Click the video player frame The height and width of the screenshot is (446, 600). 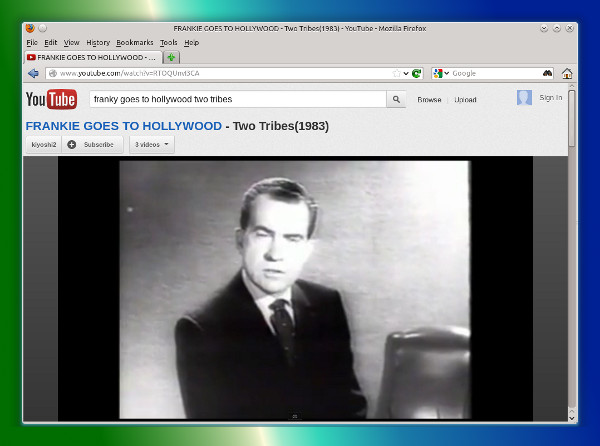coord(295,289)
